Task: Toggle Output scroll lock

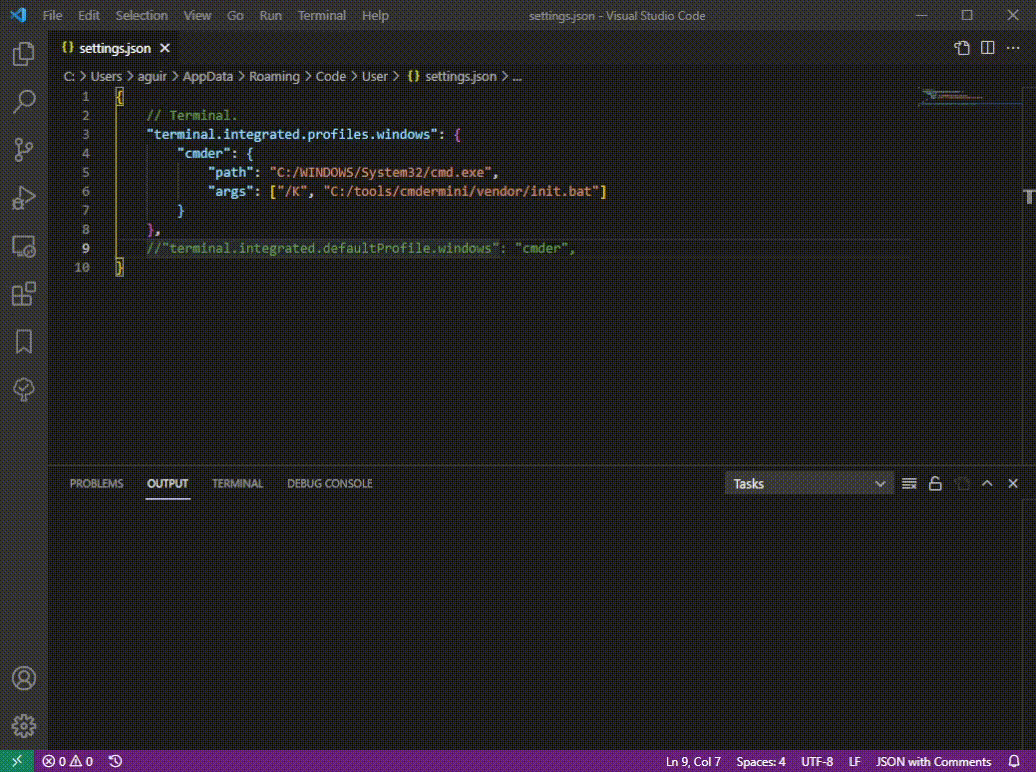Action: click(935, 484)
